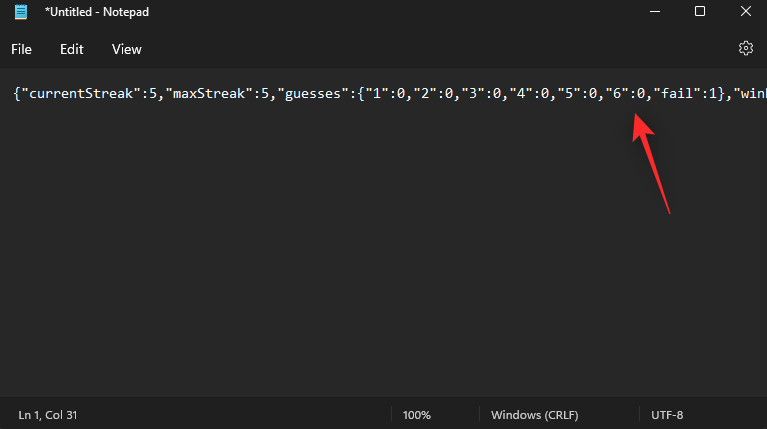Click the "6" key inside guesses object
767x429 pixels.
coord(616,94)
